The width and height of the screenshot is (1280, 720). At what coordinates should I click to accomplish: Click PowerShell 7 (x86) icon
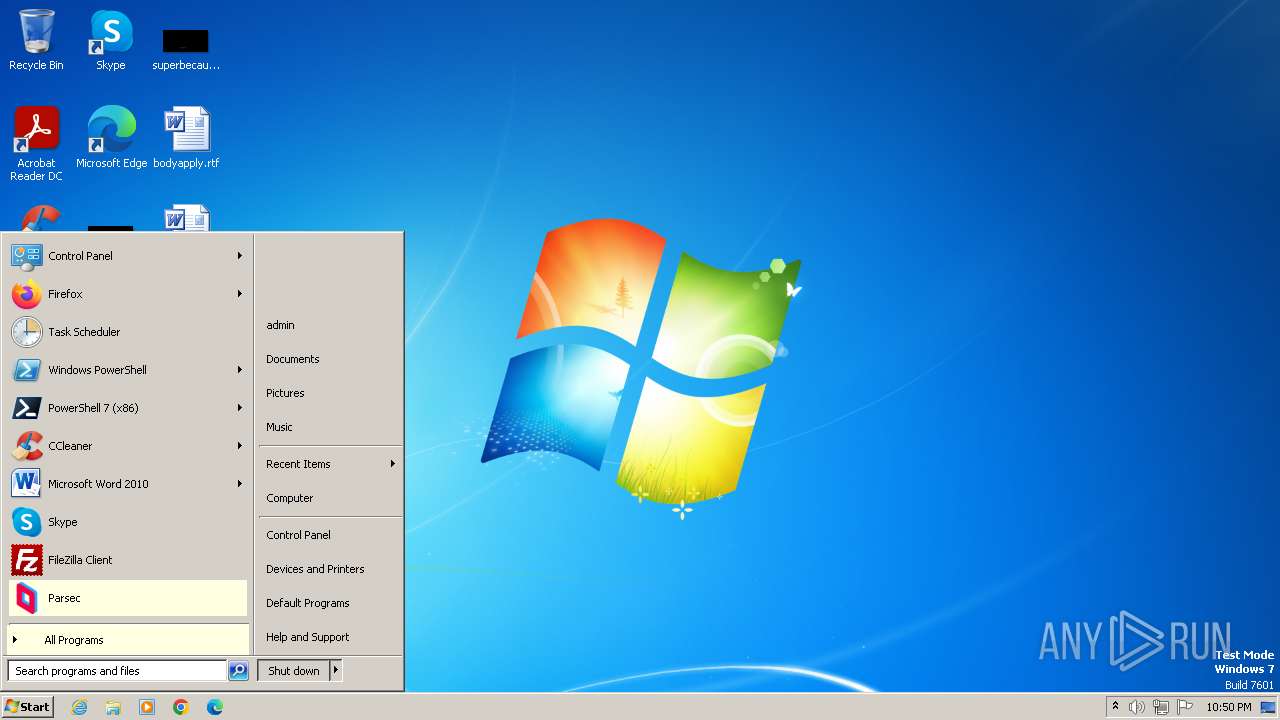[26, 408]
